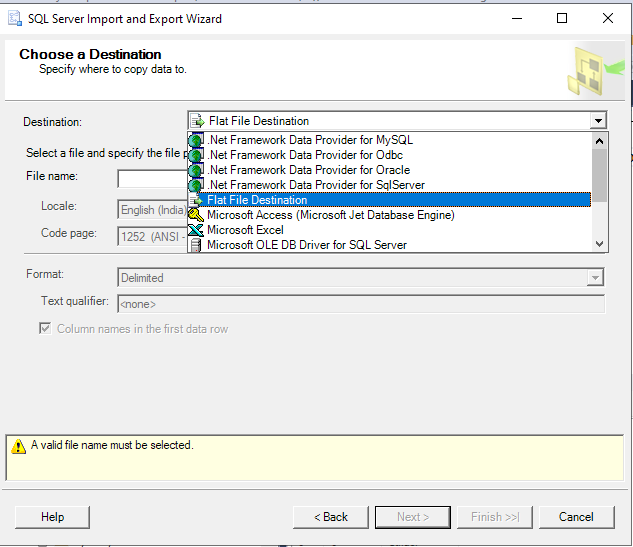
Task: Click the Destination: label
Action: pos(52,122)
